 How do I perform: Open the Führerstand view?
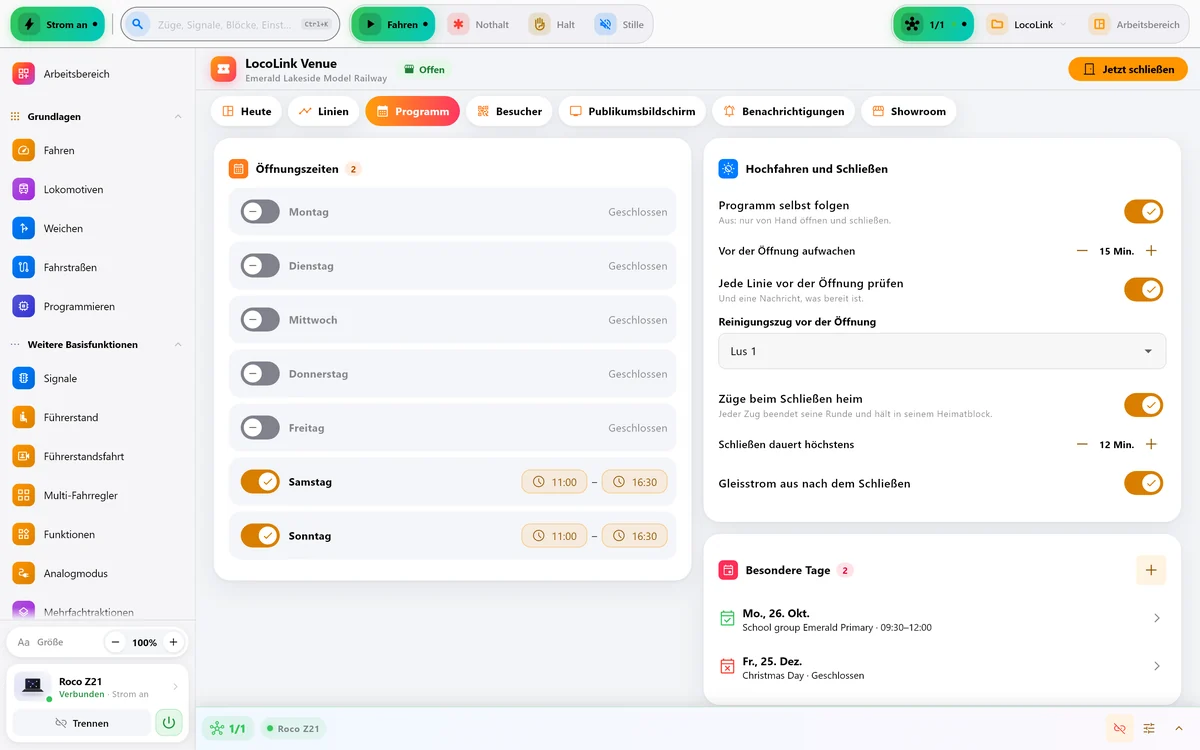click(x=97, y=417)
